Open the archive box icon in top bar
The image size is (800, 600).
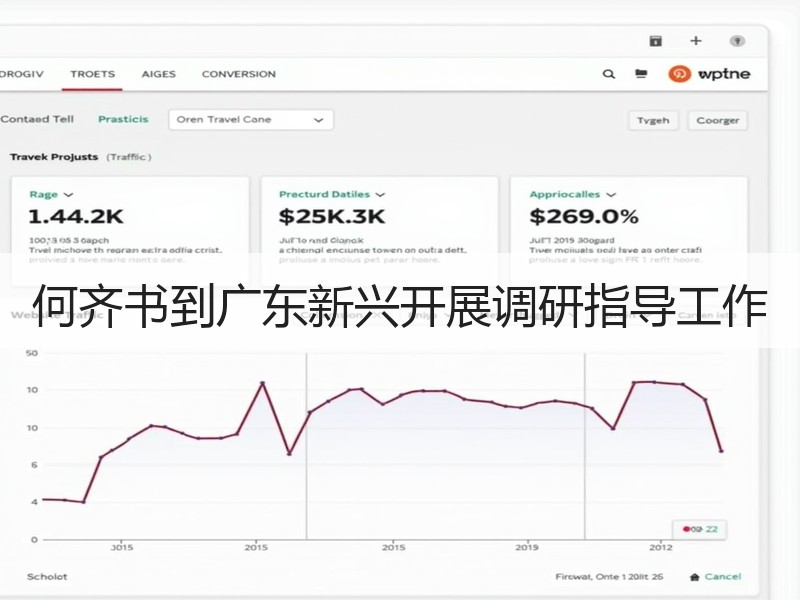point(656,41)
